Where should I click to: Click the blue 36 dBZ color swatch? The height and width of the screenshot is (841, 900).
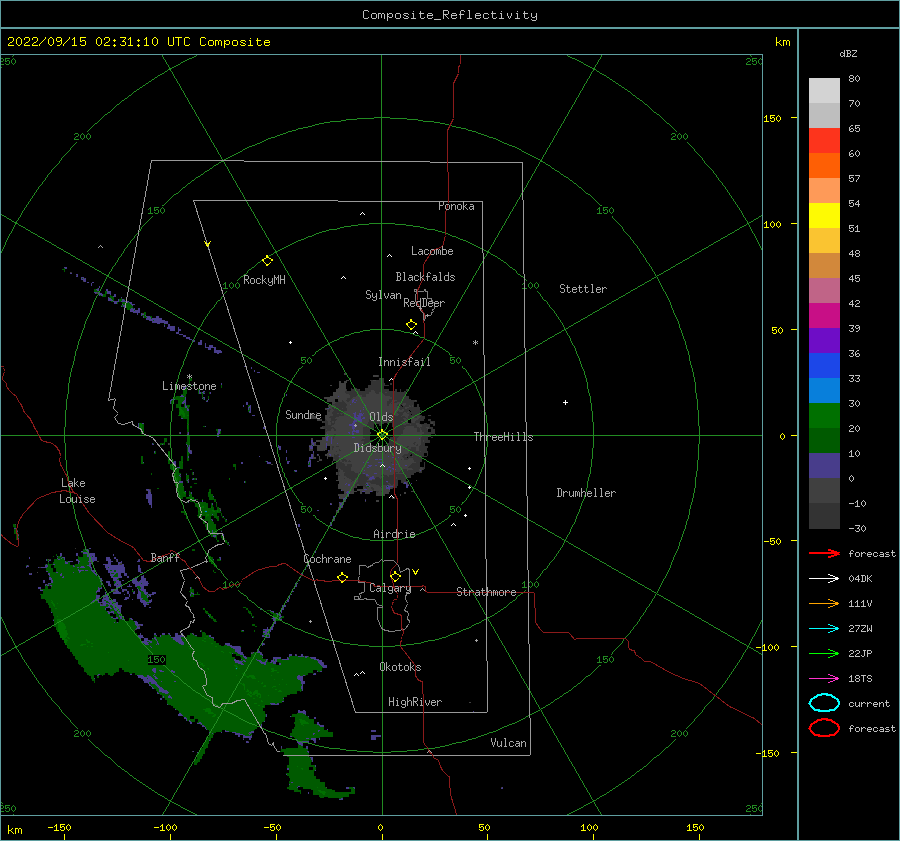coord(824,365)
